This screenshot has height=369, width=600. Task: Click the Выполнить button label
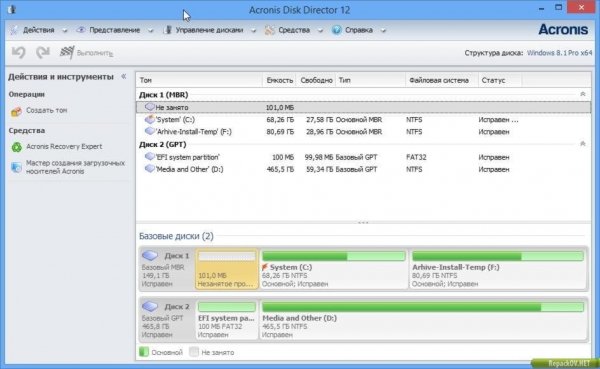[95, 53]
